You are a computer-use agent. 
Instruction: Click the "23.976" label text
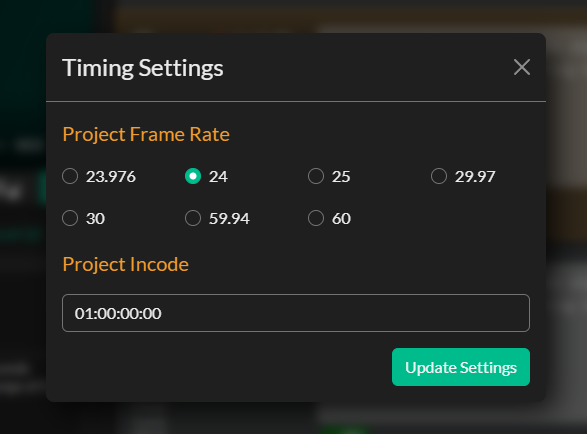111,176
